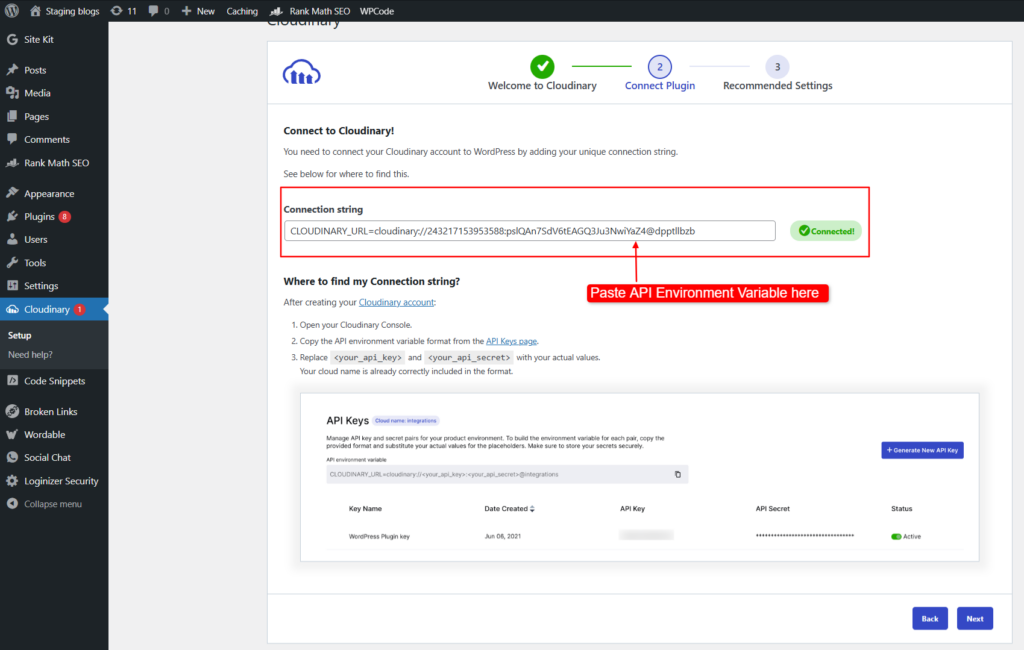Open the comments bubble icon in admin bar
Viewport: 1024px width, 650px height.
click(153, 11)
